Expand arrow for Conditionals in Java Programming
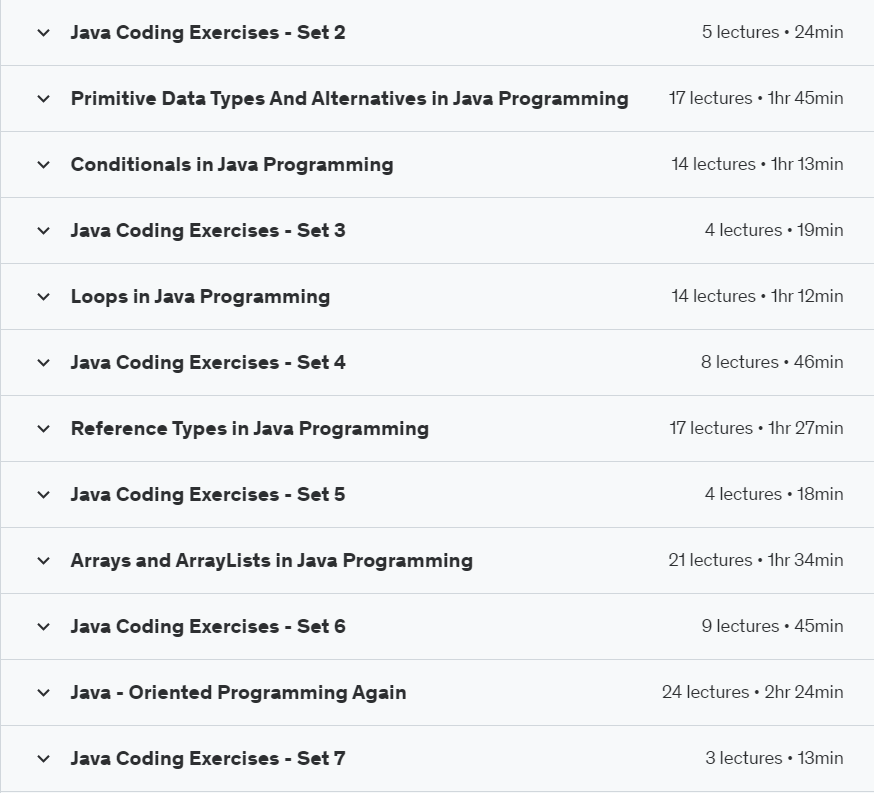The image size is (874, 793). [x=43, y=165]
